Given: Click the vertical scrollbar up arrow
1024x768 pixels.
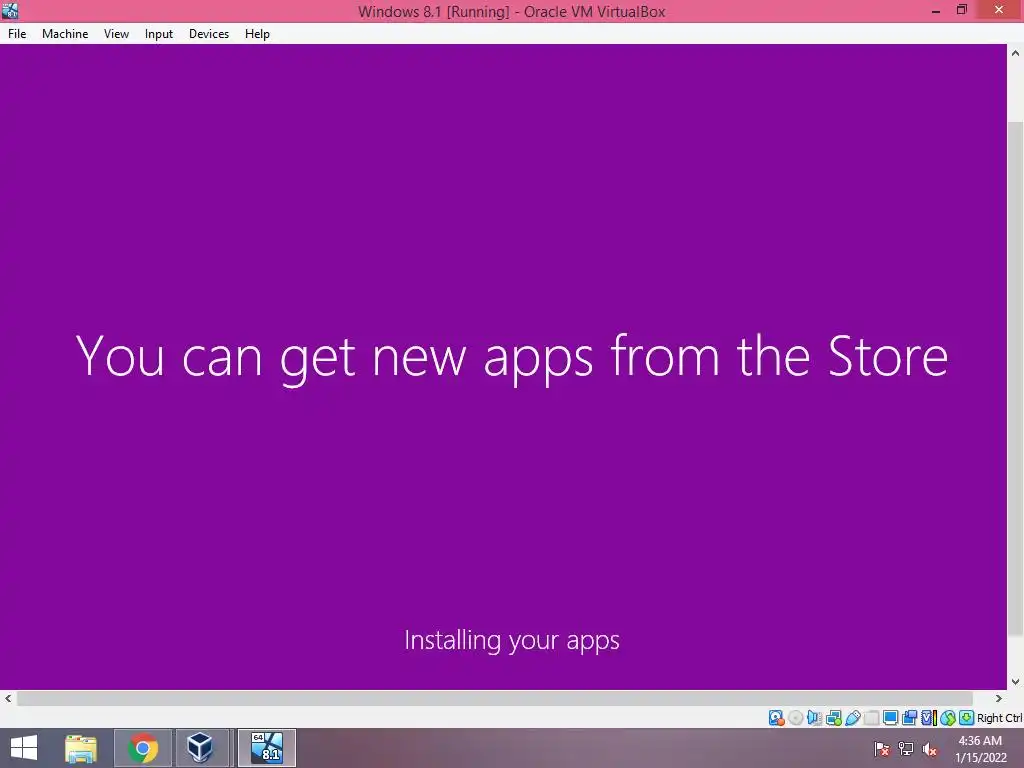Looking at the screenshot, I should 1015,54.
